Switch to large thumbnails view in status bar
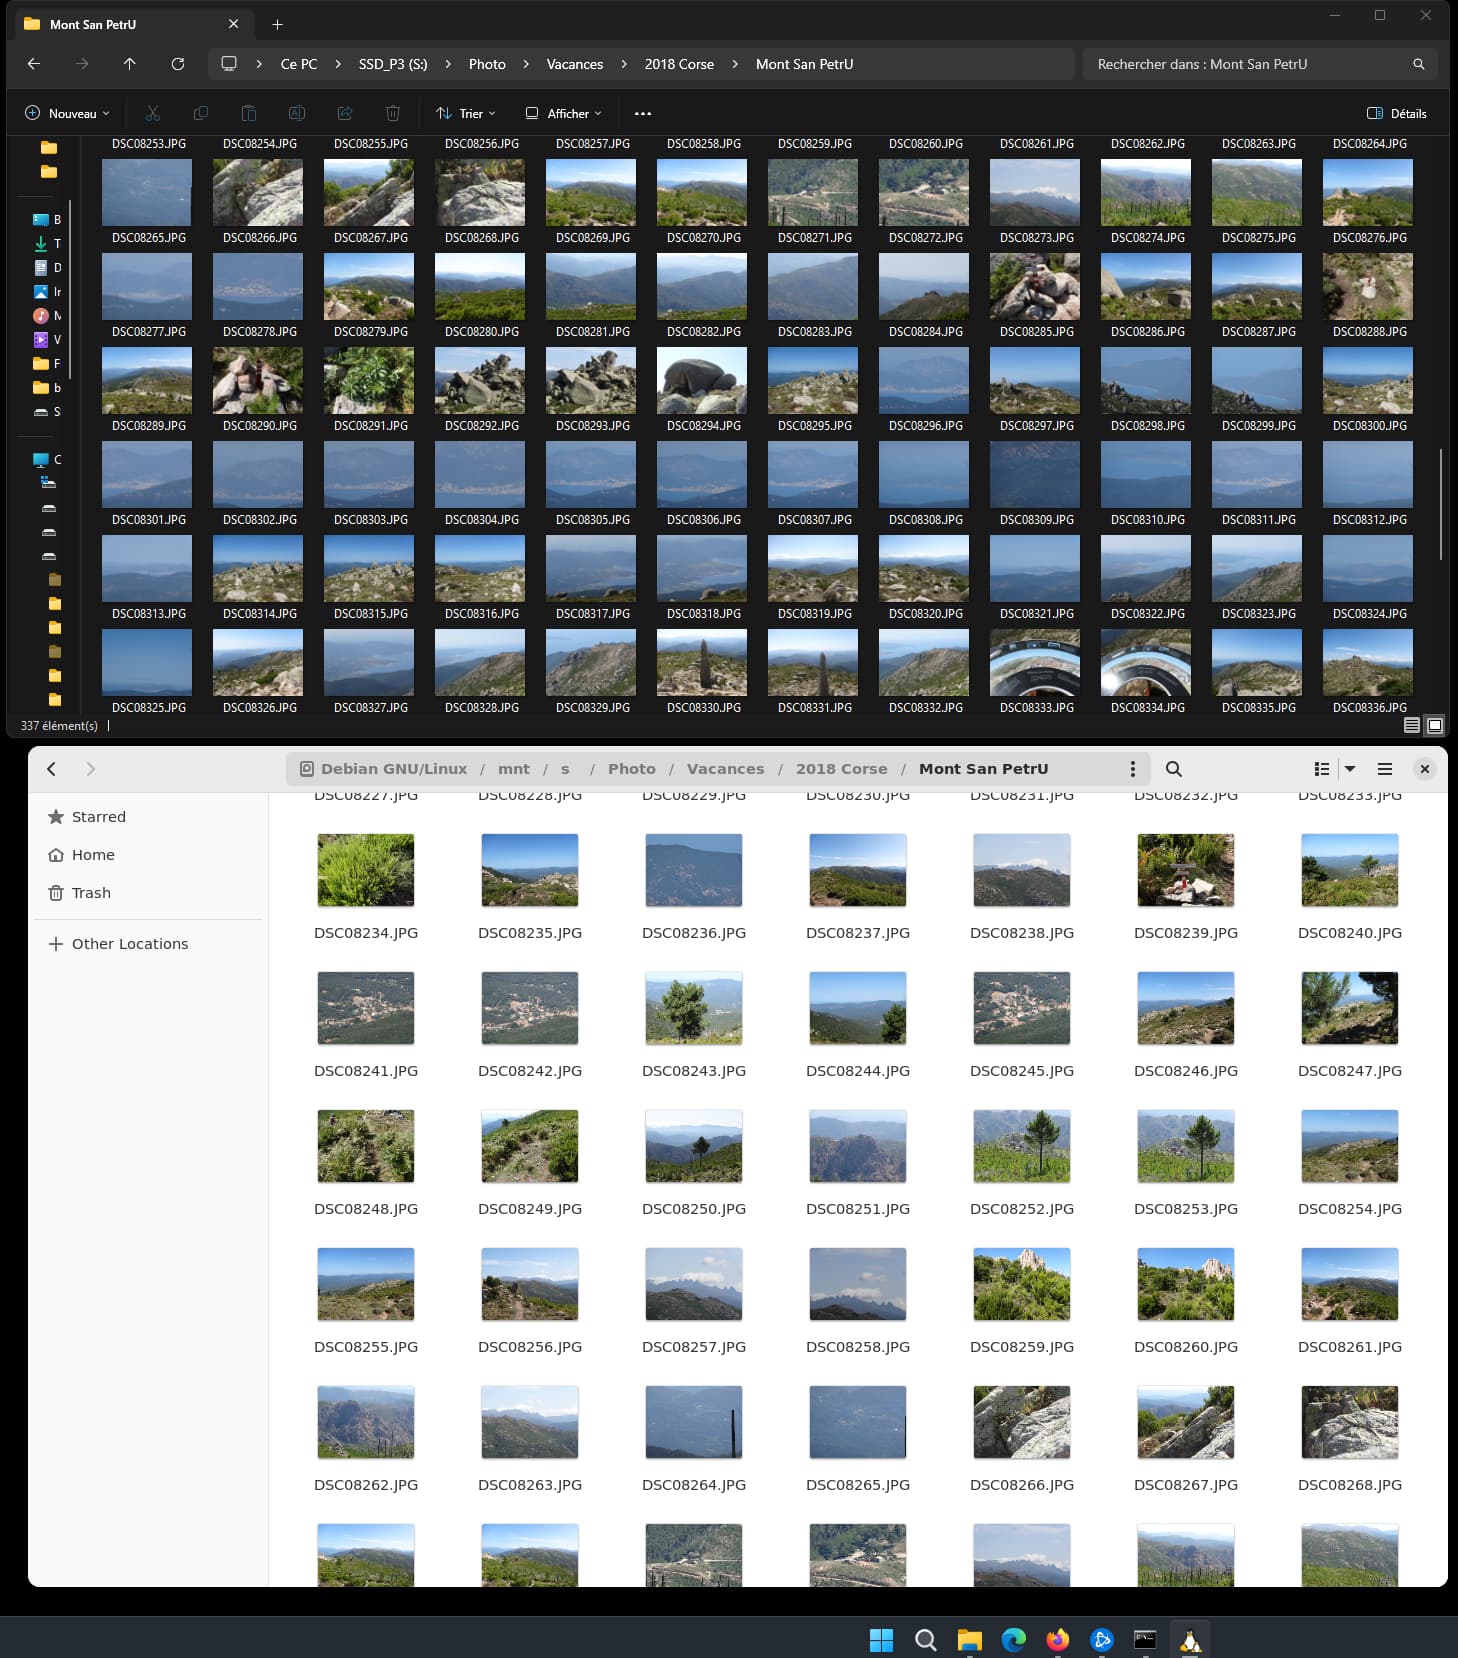The height and width of the screenshot is (1658, 1458). [1435, 725]
